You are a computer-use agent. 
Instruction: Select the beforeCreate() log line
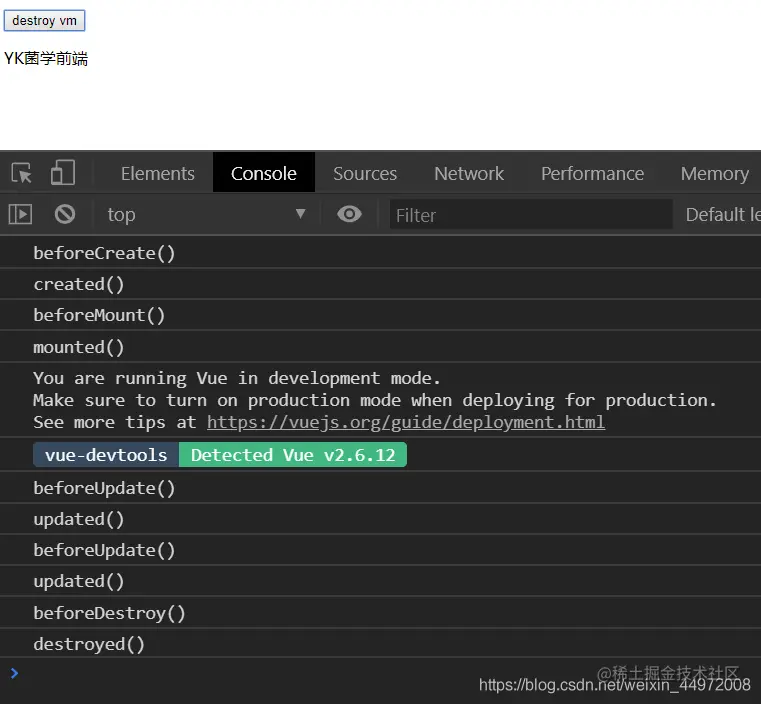380,253
